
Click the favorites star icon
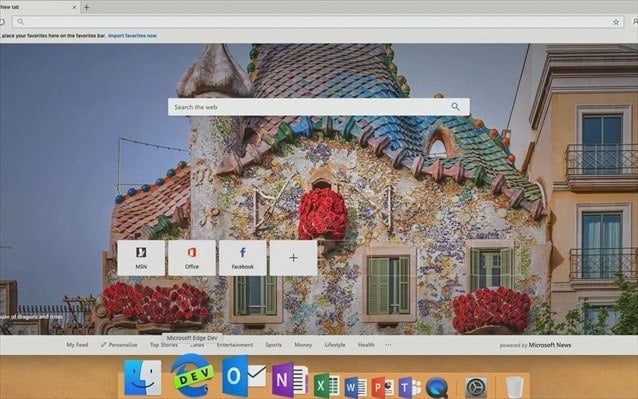click(616, 22)
